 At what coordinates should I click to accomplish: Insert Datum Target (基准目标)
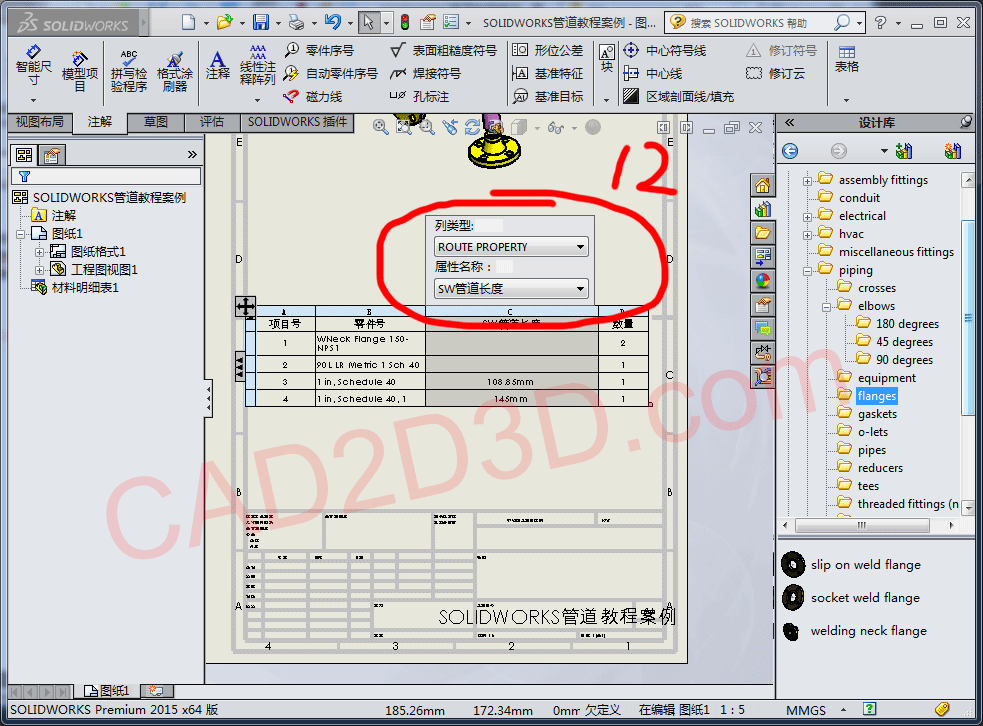547,97
